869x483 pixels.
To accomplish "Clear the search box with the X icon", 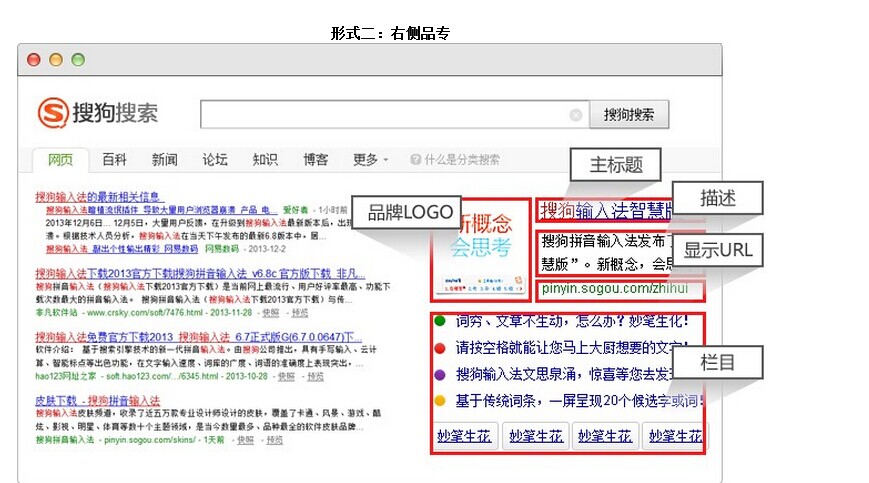I will (x=576, y=115).
